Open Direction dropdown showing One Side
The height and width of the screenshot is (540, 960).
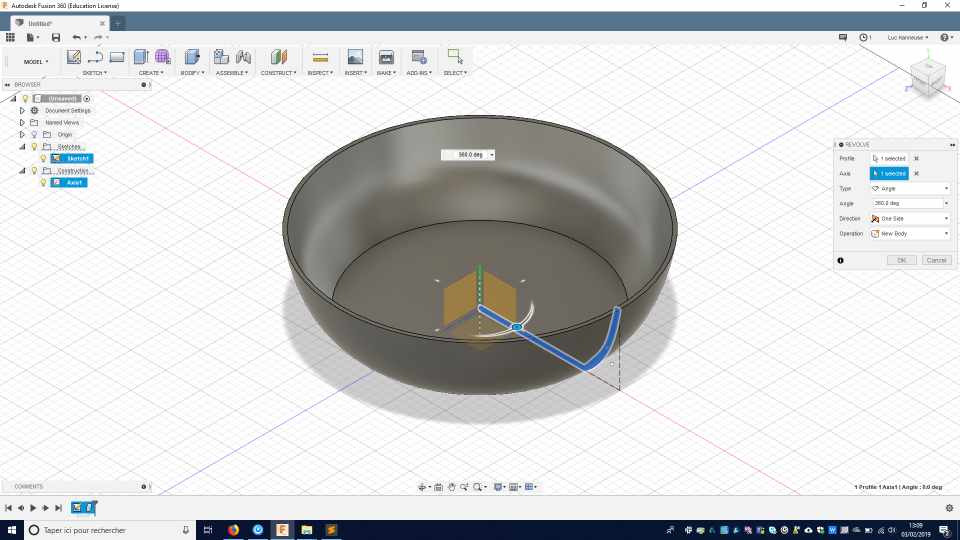pyautogui.click(x=910, y=219)
